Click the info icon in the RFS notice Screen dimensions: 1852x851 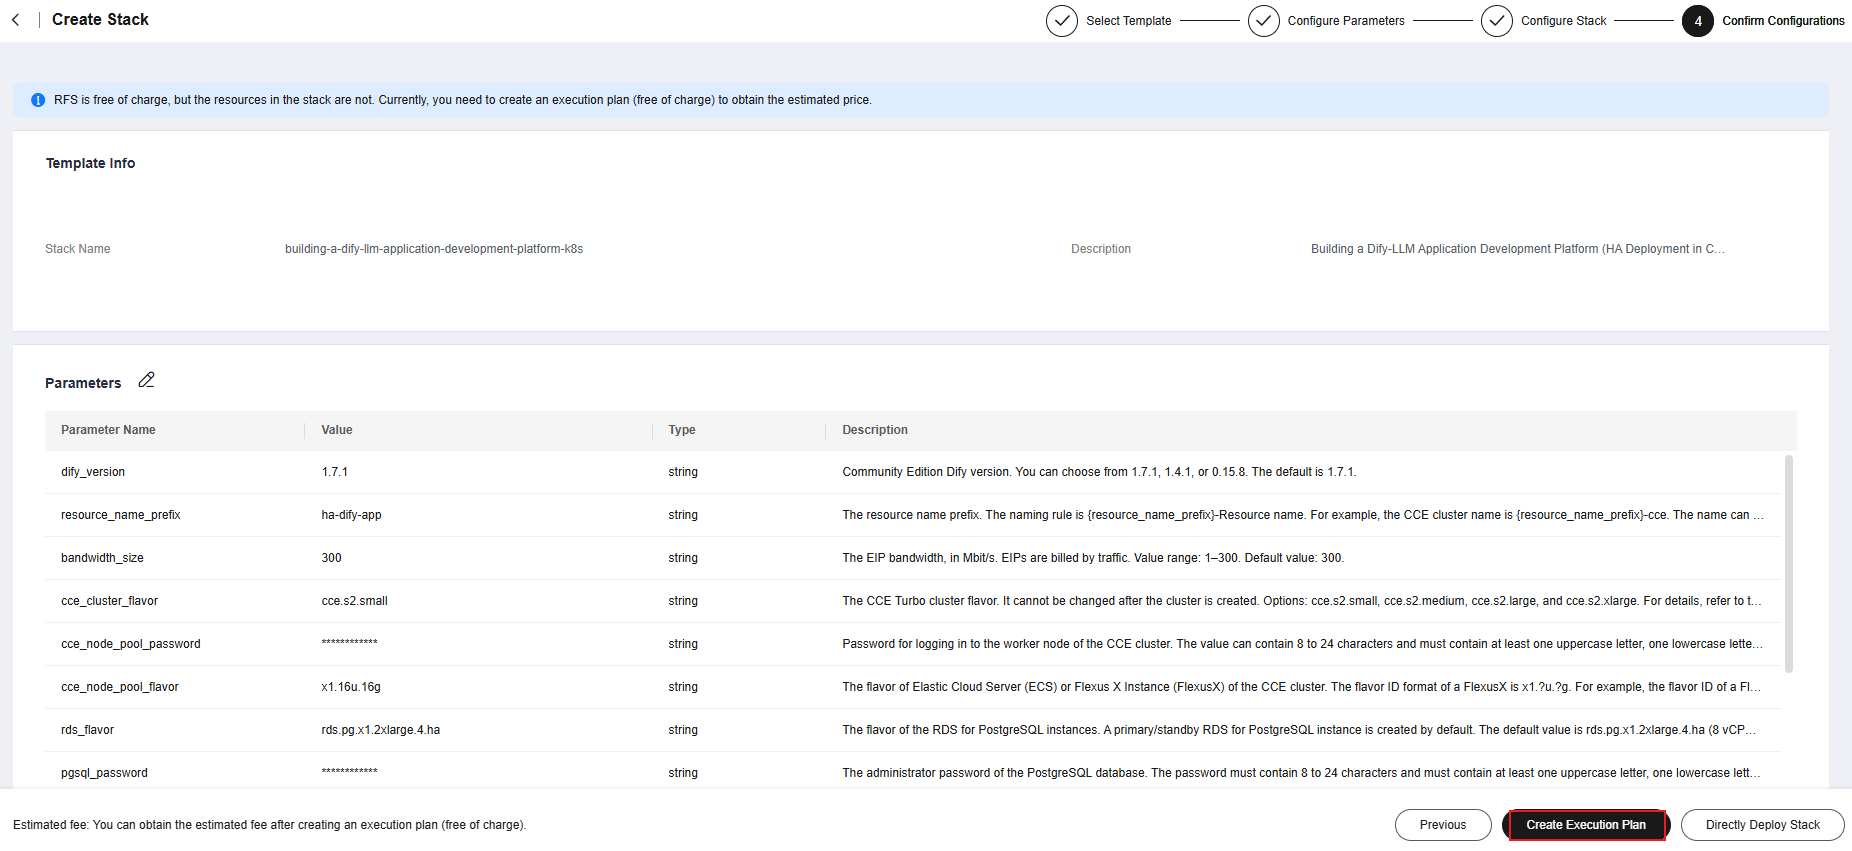[38, 100]
